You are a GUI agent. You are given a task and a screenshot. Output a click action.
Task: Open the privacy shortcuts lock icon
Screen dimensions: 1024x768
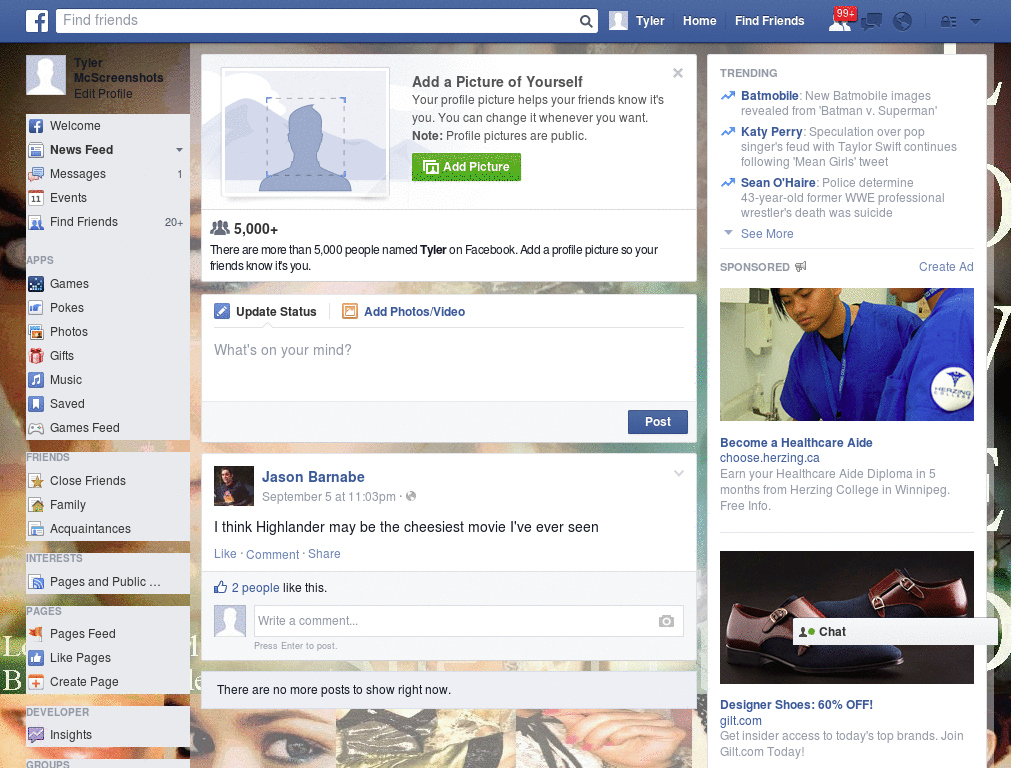[948, 22]
